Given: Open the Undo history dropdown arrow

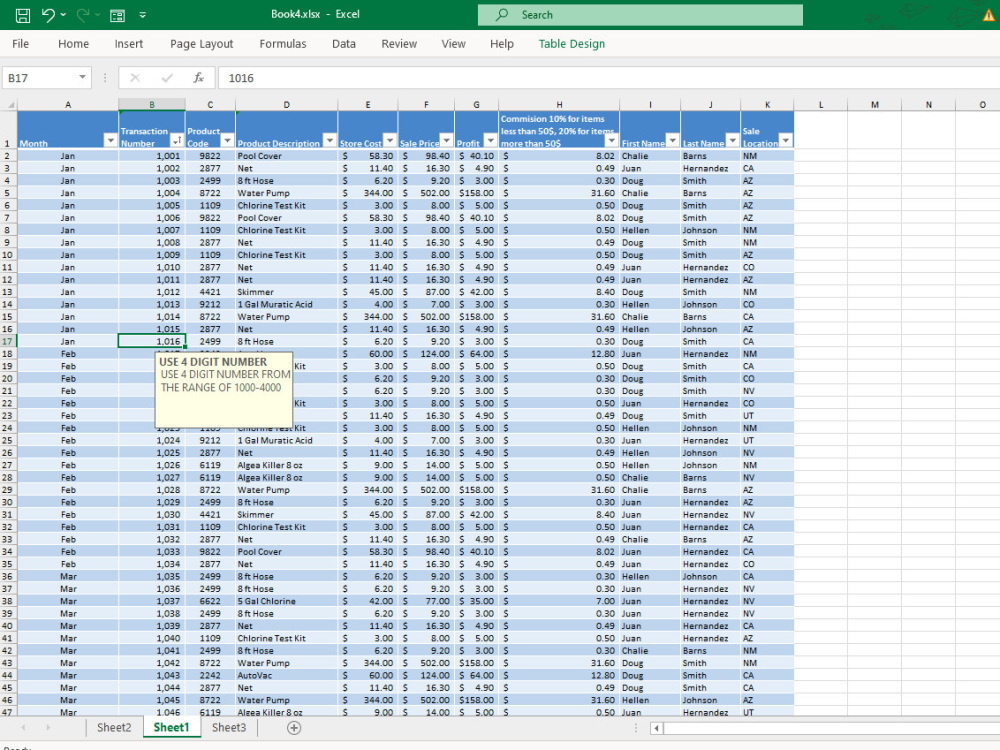Looking at the screenshot, I should 63,15.
